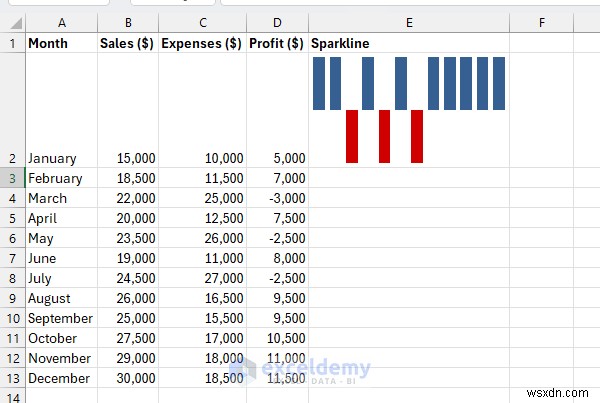Select row 13 header
Screen dimensions: 600x403
click(13, 378)
